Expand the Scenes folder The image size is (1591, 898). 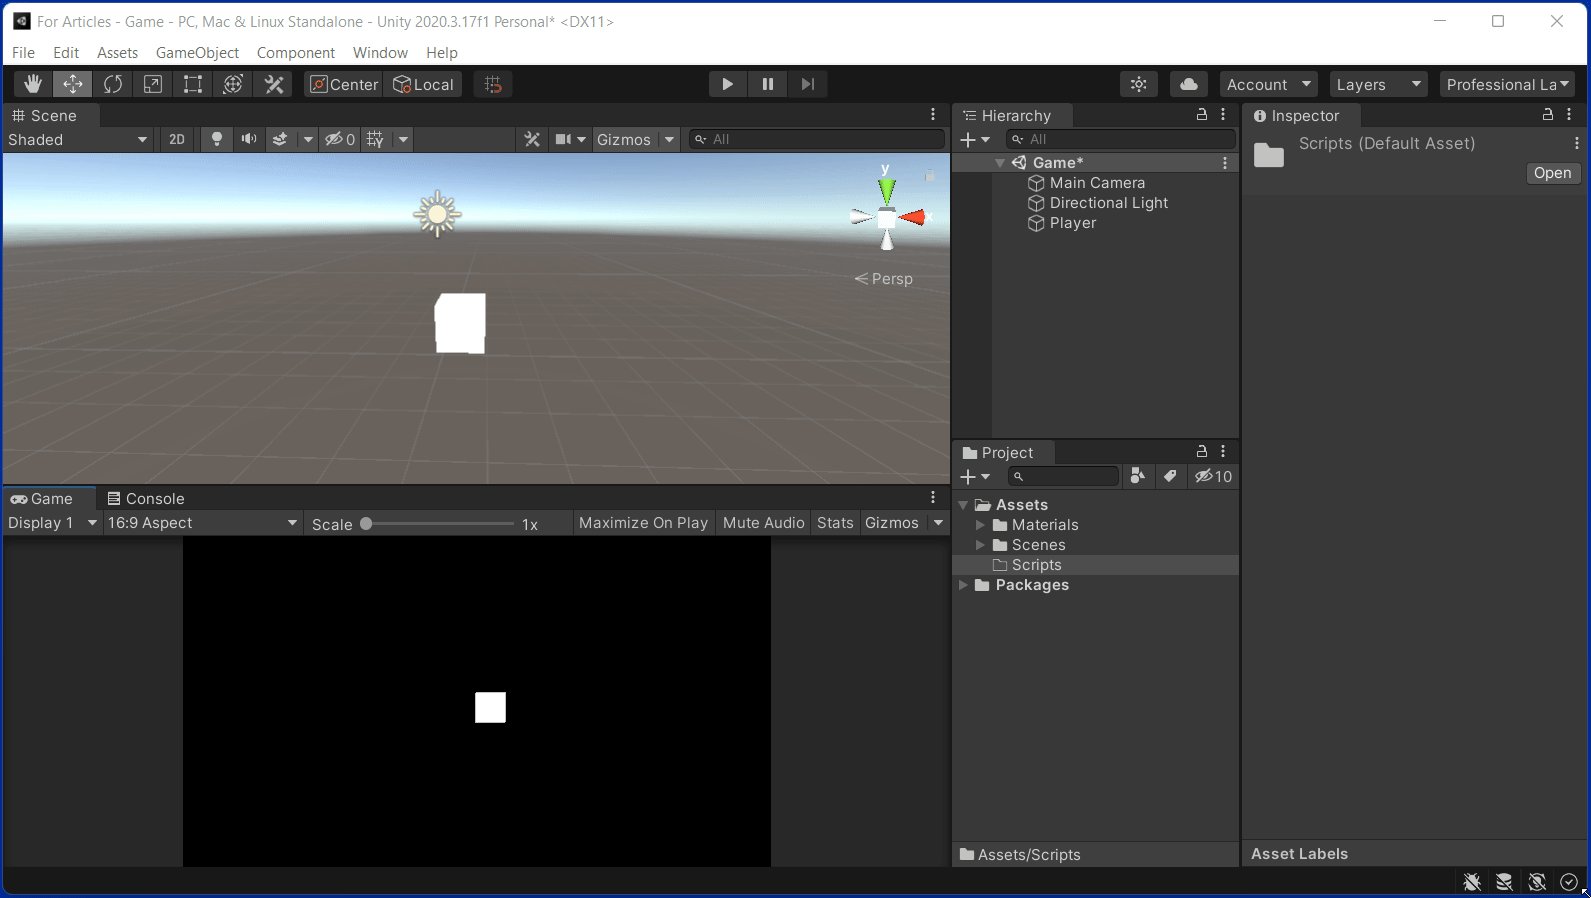[981, 545]
